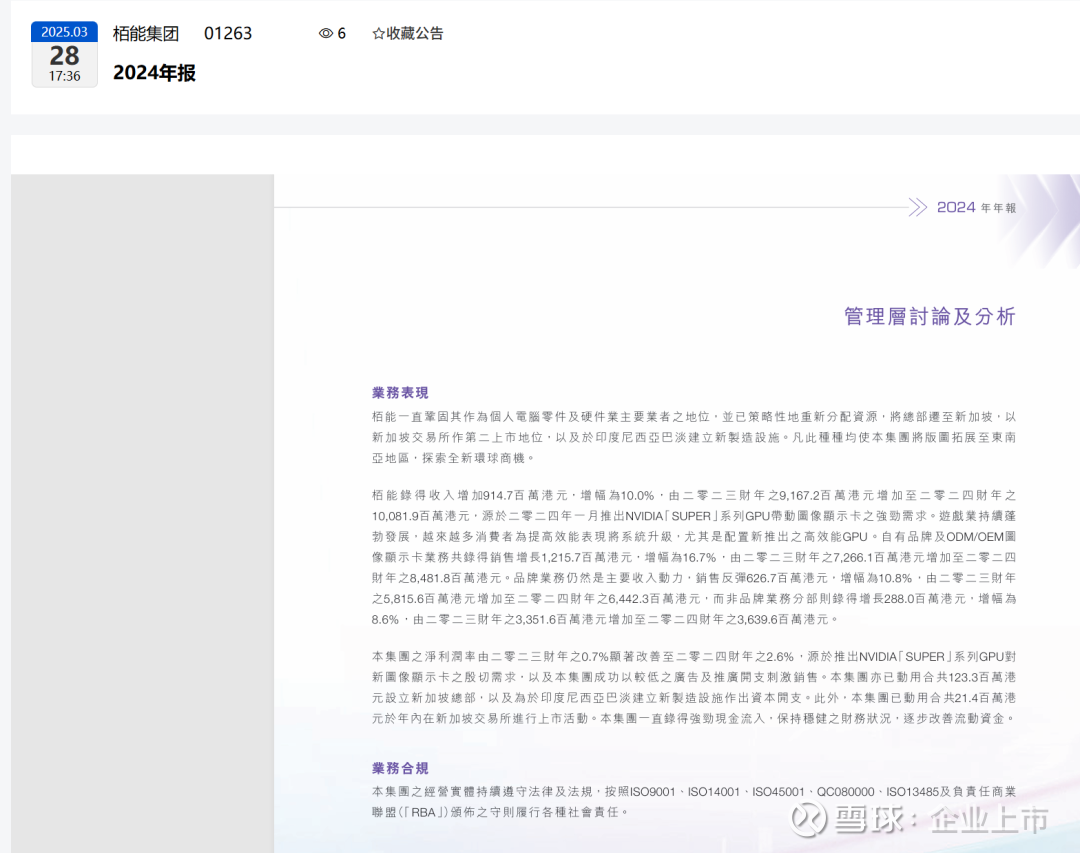The width and height of the screenshot is (1080, 853).
Task: Click the double-chevron arrow before 2024 年年報
Action: [x=917, y=207]
